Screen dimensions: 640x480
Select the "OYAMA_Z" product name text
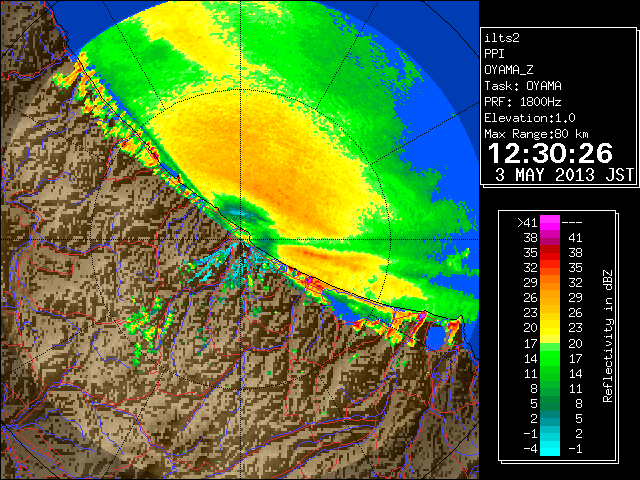[509, 70]
